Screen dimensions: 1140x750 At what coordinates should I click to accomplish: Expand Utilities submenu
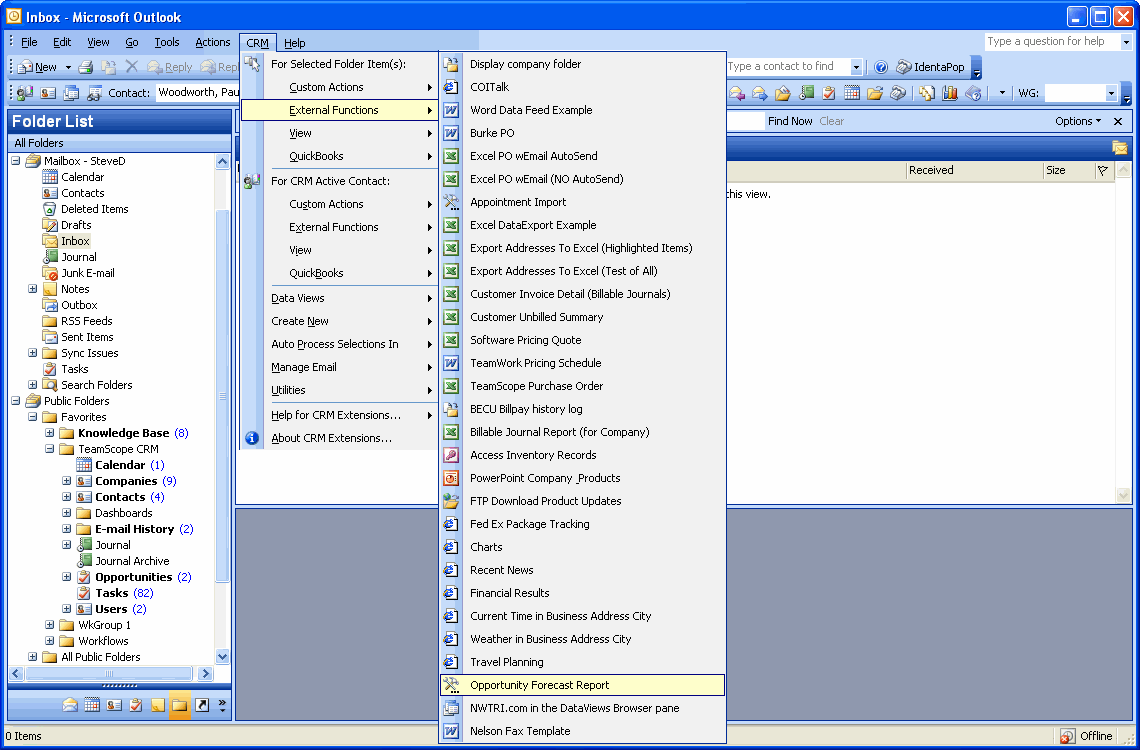[x=339, y=390]
